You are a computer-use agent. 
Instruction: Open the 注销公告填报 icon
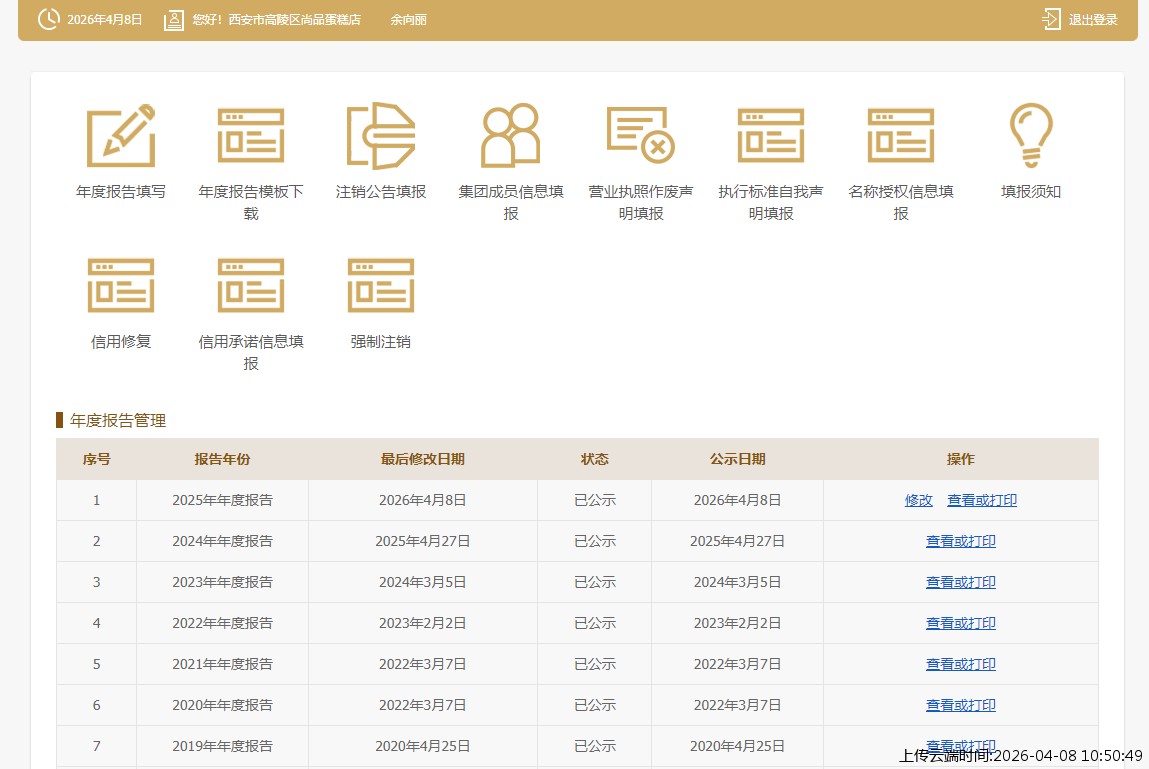(x=381, y=136)
